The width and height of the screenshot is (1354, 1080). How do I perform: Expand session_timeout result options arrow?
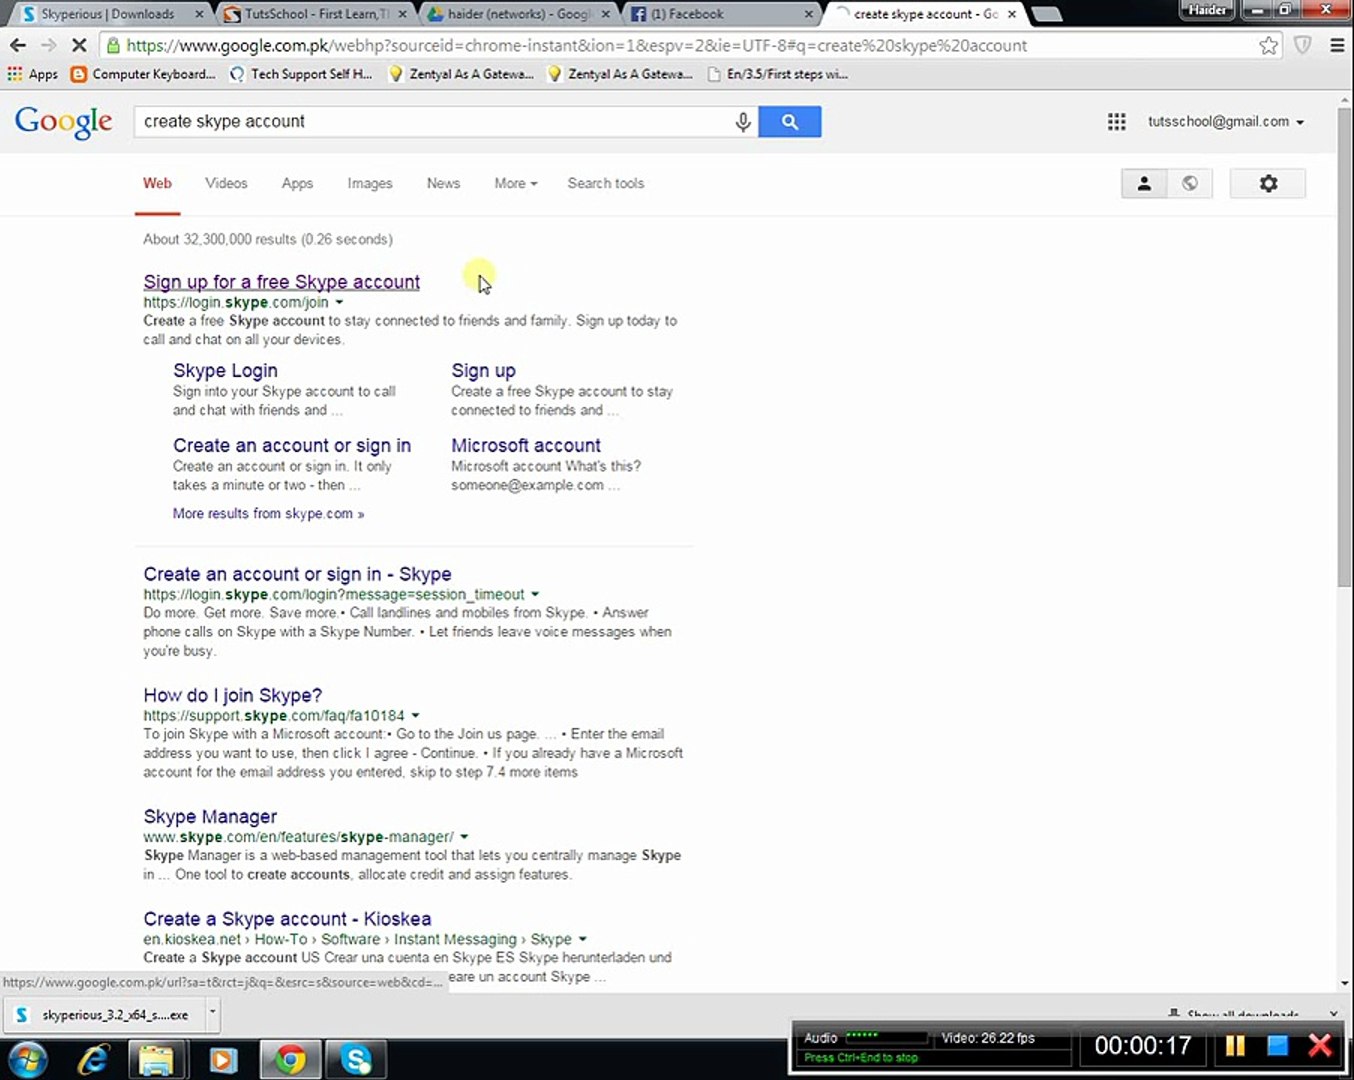[535, 594]
